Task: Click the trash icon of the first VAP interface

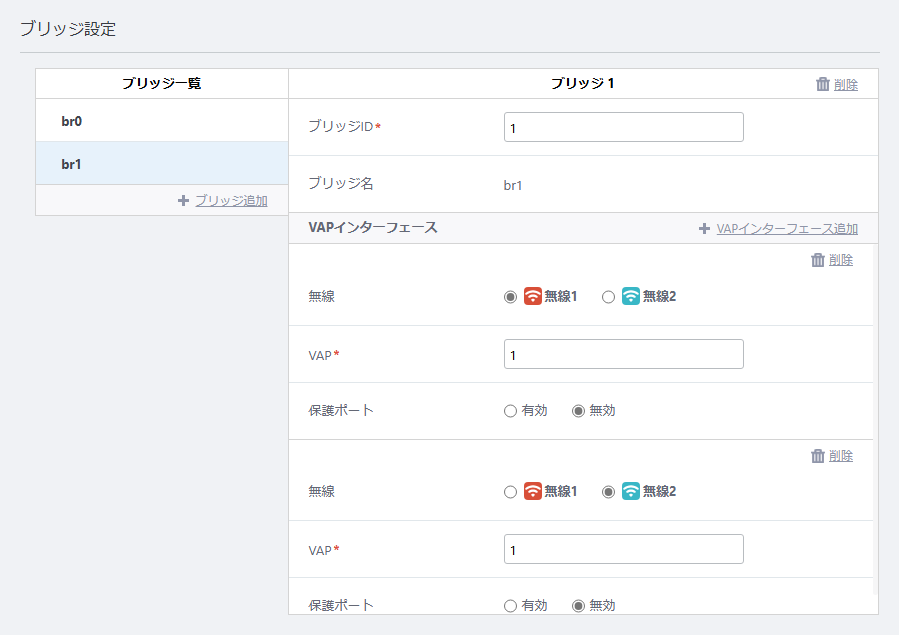Action: (x=818, y=260)
